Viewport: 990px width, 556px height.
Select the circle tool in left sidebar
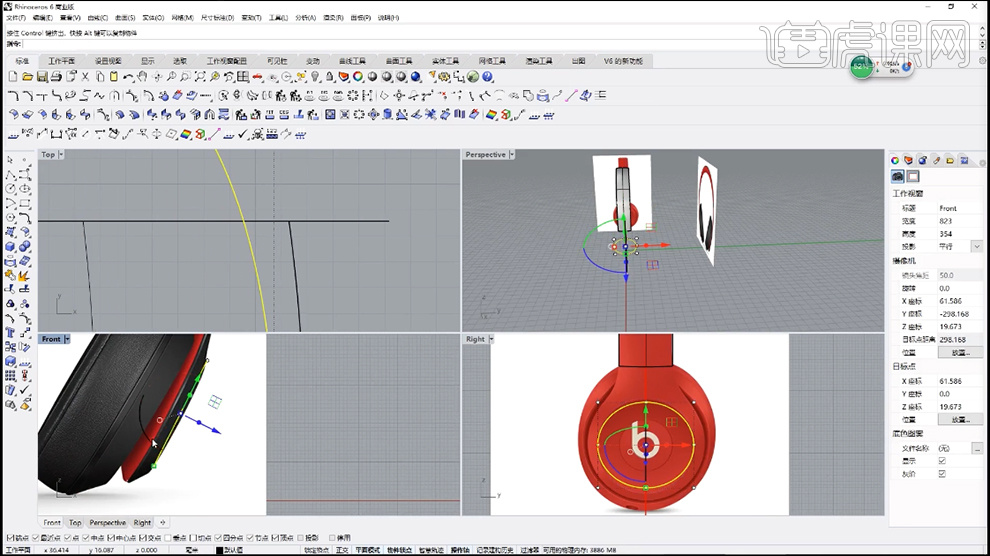(x=10, y=189)
